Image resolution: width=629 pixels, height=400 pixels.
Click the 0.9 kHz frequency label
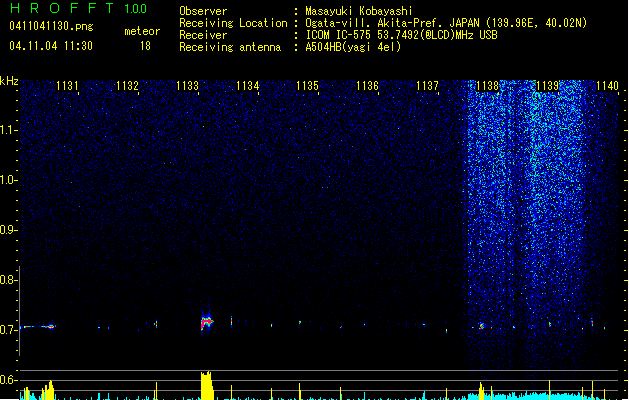(x=8, y=230)
